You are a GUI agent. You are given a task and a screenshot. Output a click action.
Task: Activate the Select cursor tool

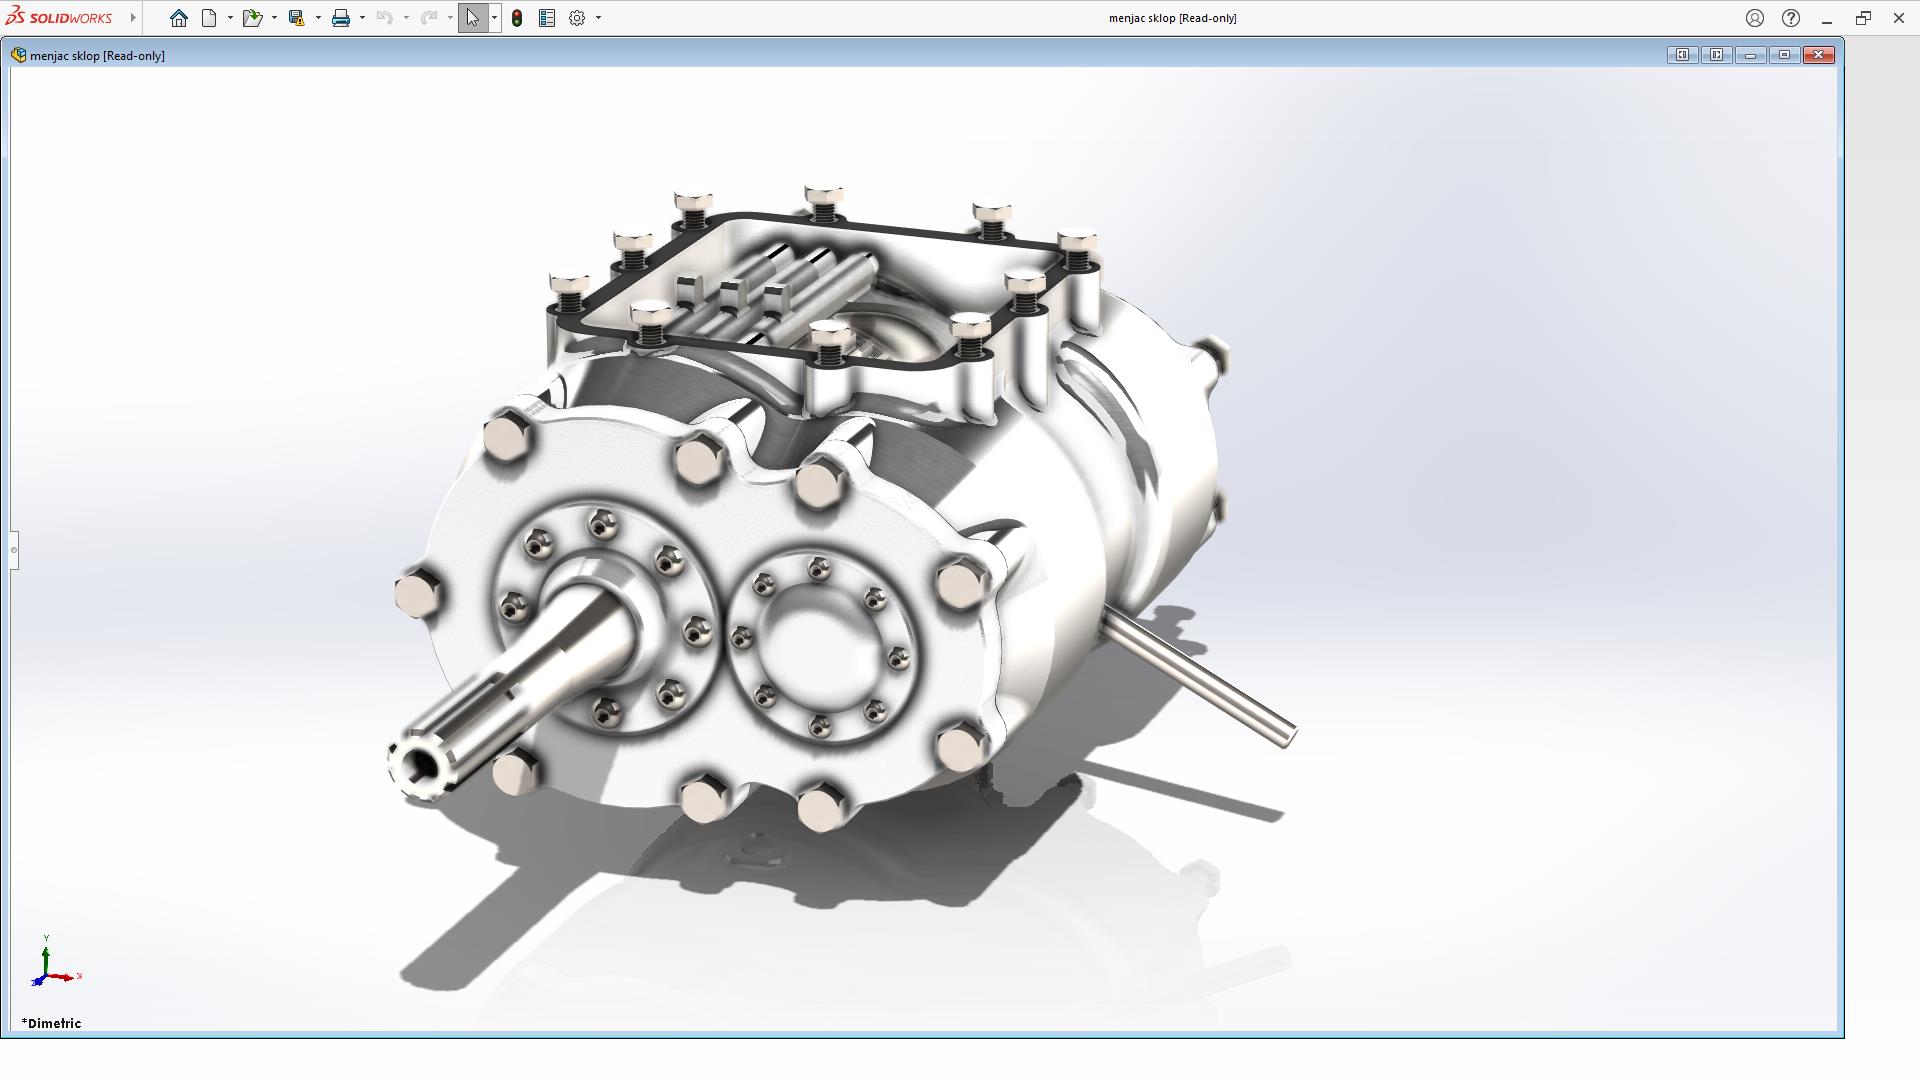(x=472, y=18)
